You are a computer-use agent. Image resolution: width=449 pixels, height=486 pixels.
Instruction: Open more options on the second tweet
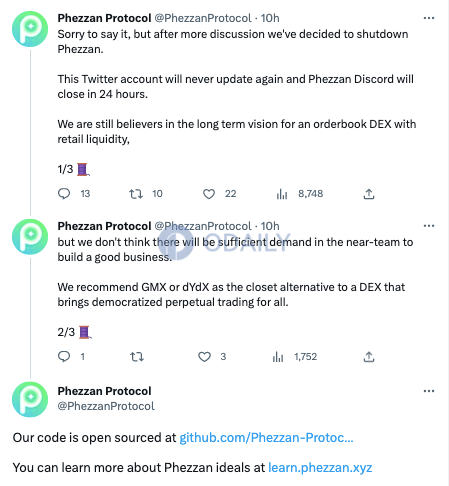pos(429,226)
